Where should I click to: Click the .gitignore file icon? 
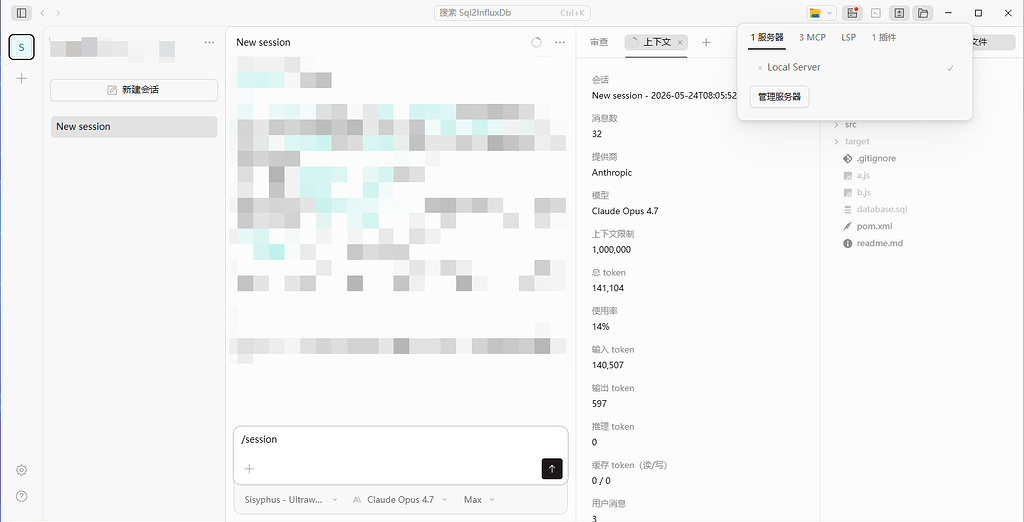(x=848, y=158)
